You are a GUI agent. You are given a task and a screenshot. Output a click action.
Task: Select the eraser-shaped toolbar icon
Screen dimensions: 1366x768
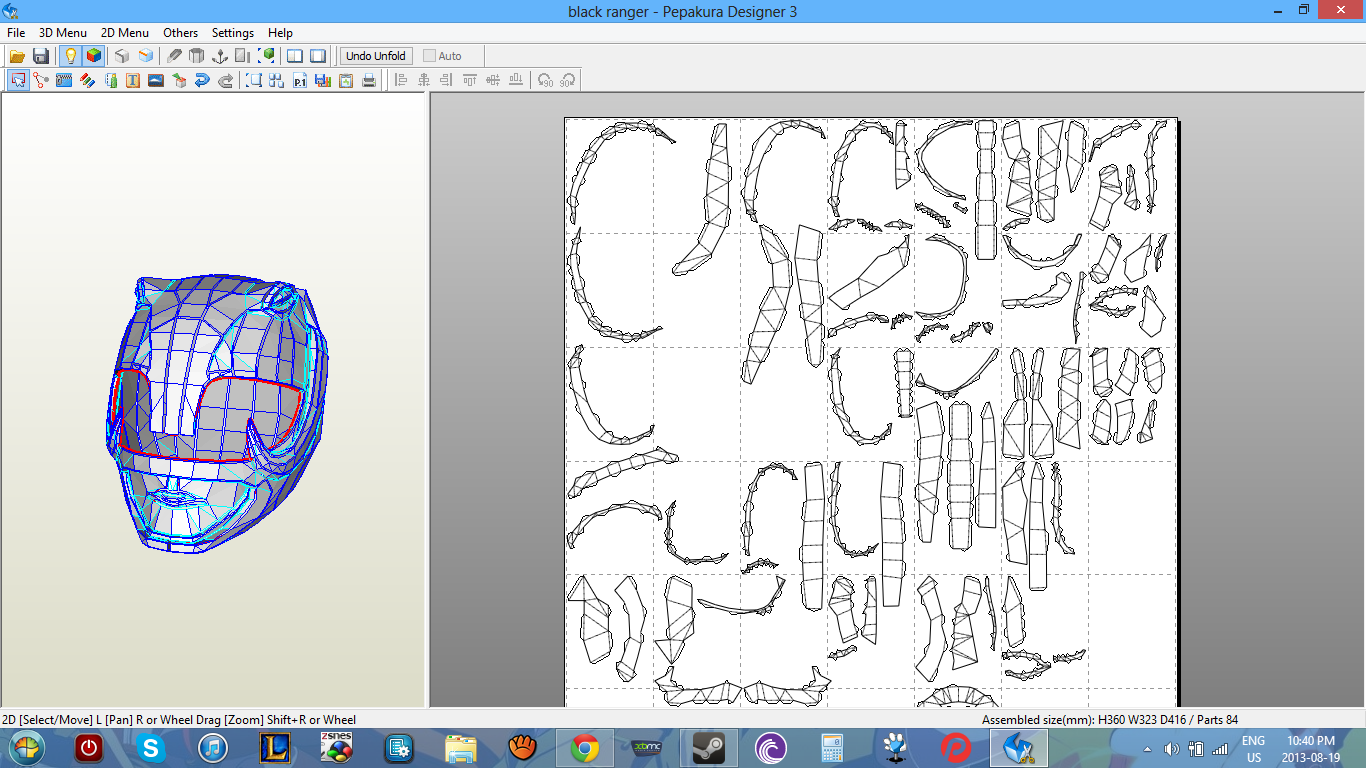tap(174, 56)
